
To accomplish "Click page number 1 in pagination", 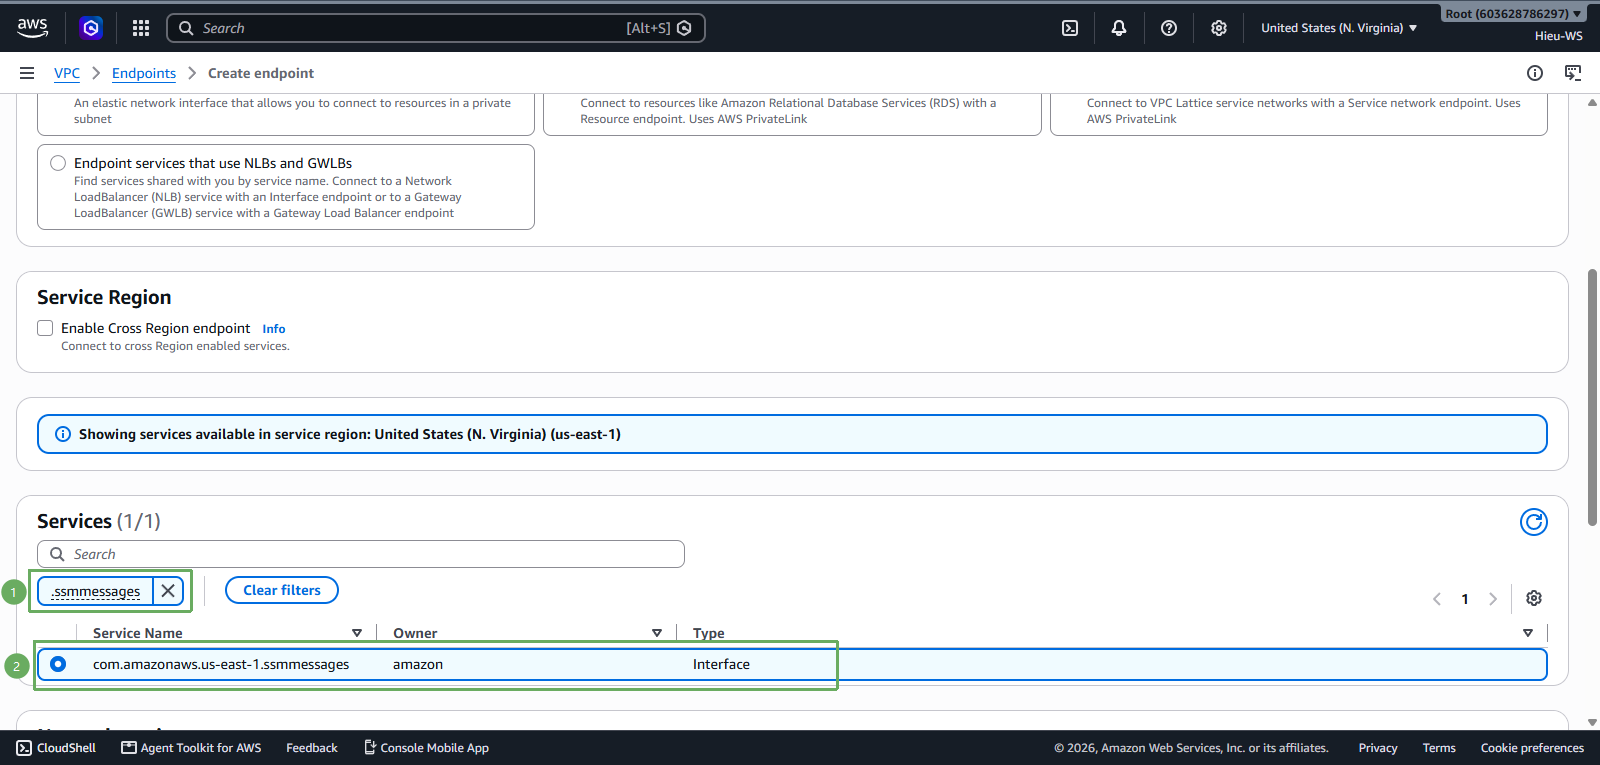I will click(x=1465, y=599).
